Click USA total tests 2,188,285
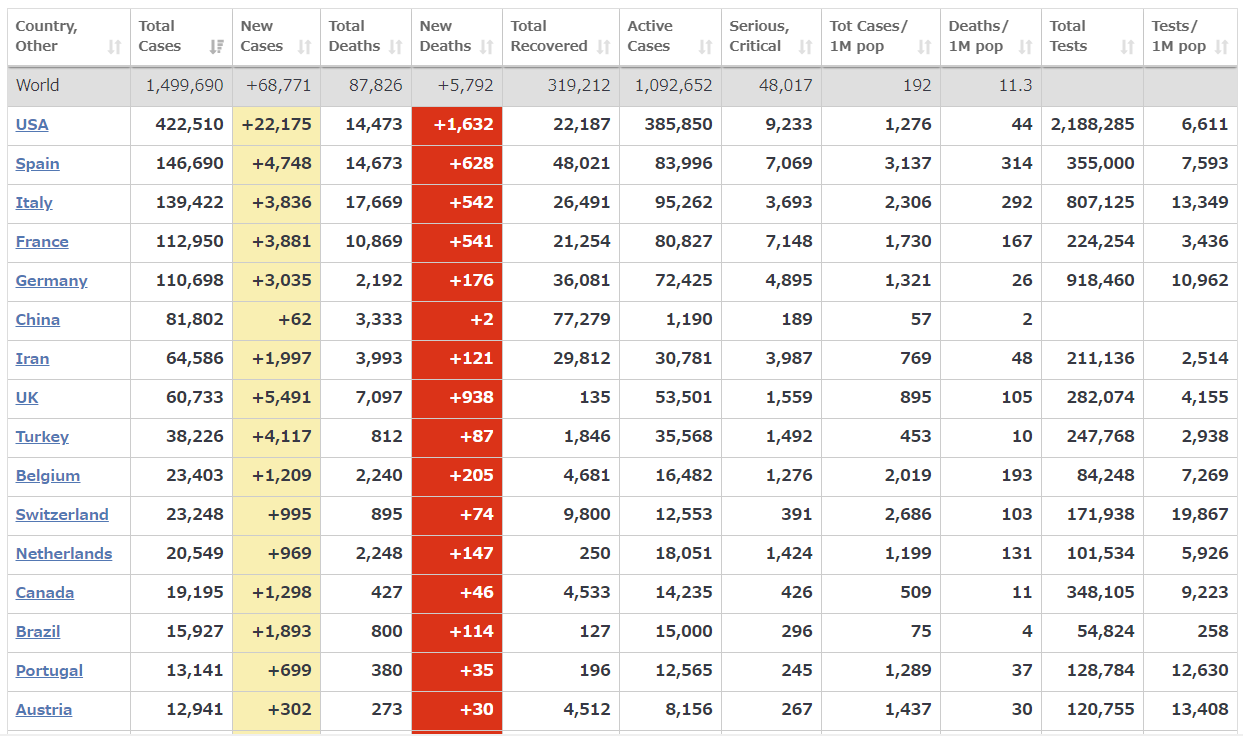The width and height of the screenshot is (1243, 736). tap(1093, 125)
